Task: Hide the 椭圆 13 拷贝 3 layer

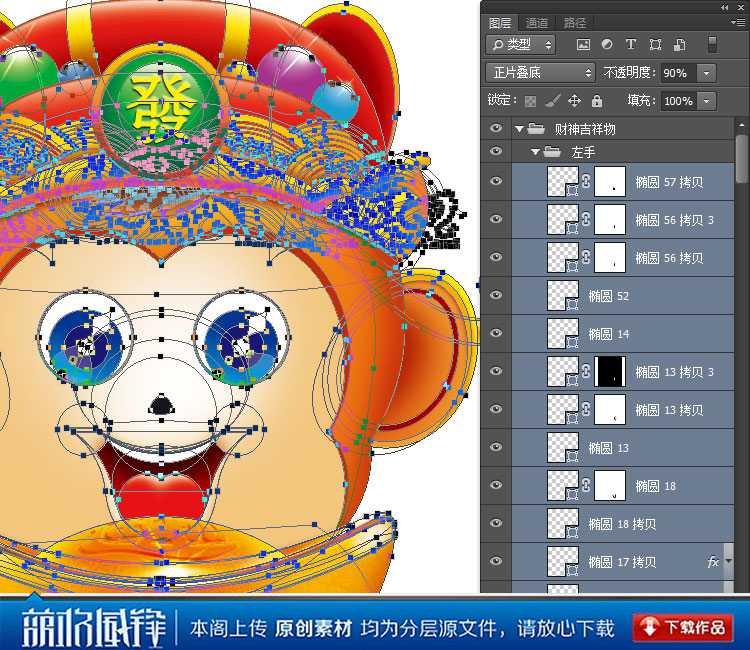Action: 496,371
